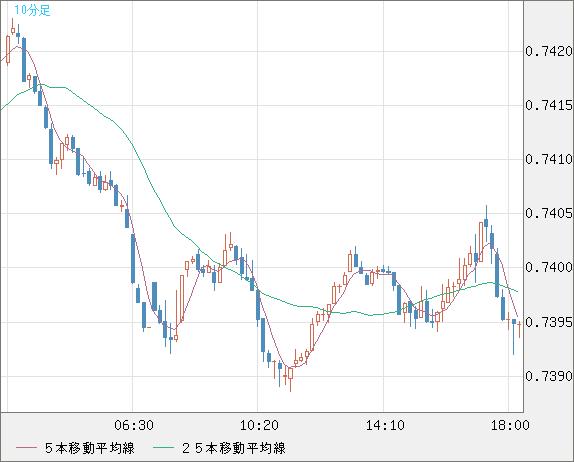Image resolution: width=574 pixels, height=462 pixels.
Task: Click the 0.7420 price axis label
Action: 549,51
